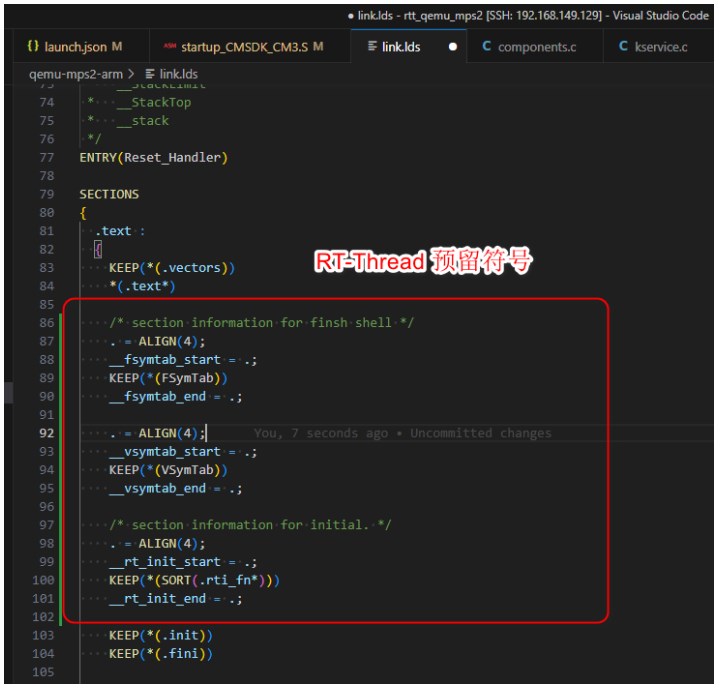
Task: Click __fsymtab_start assignment line
Action: point(183,360)
